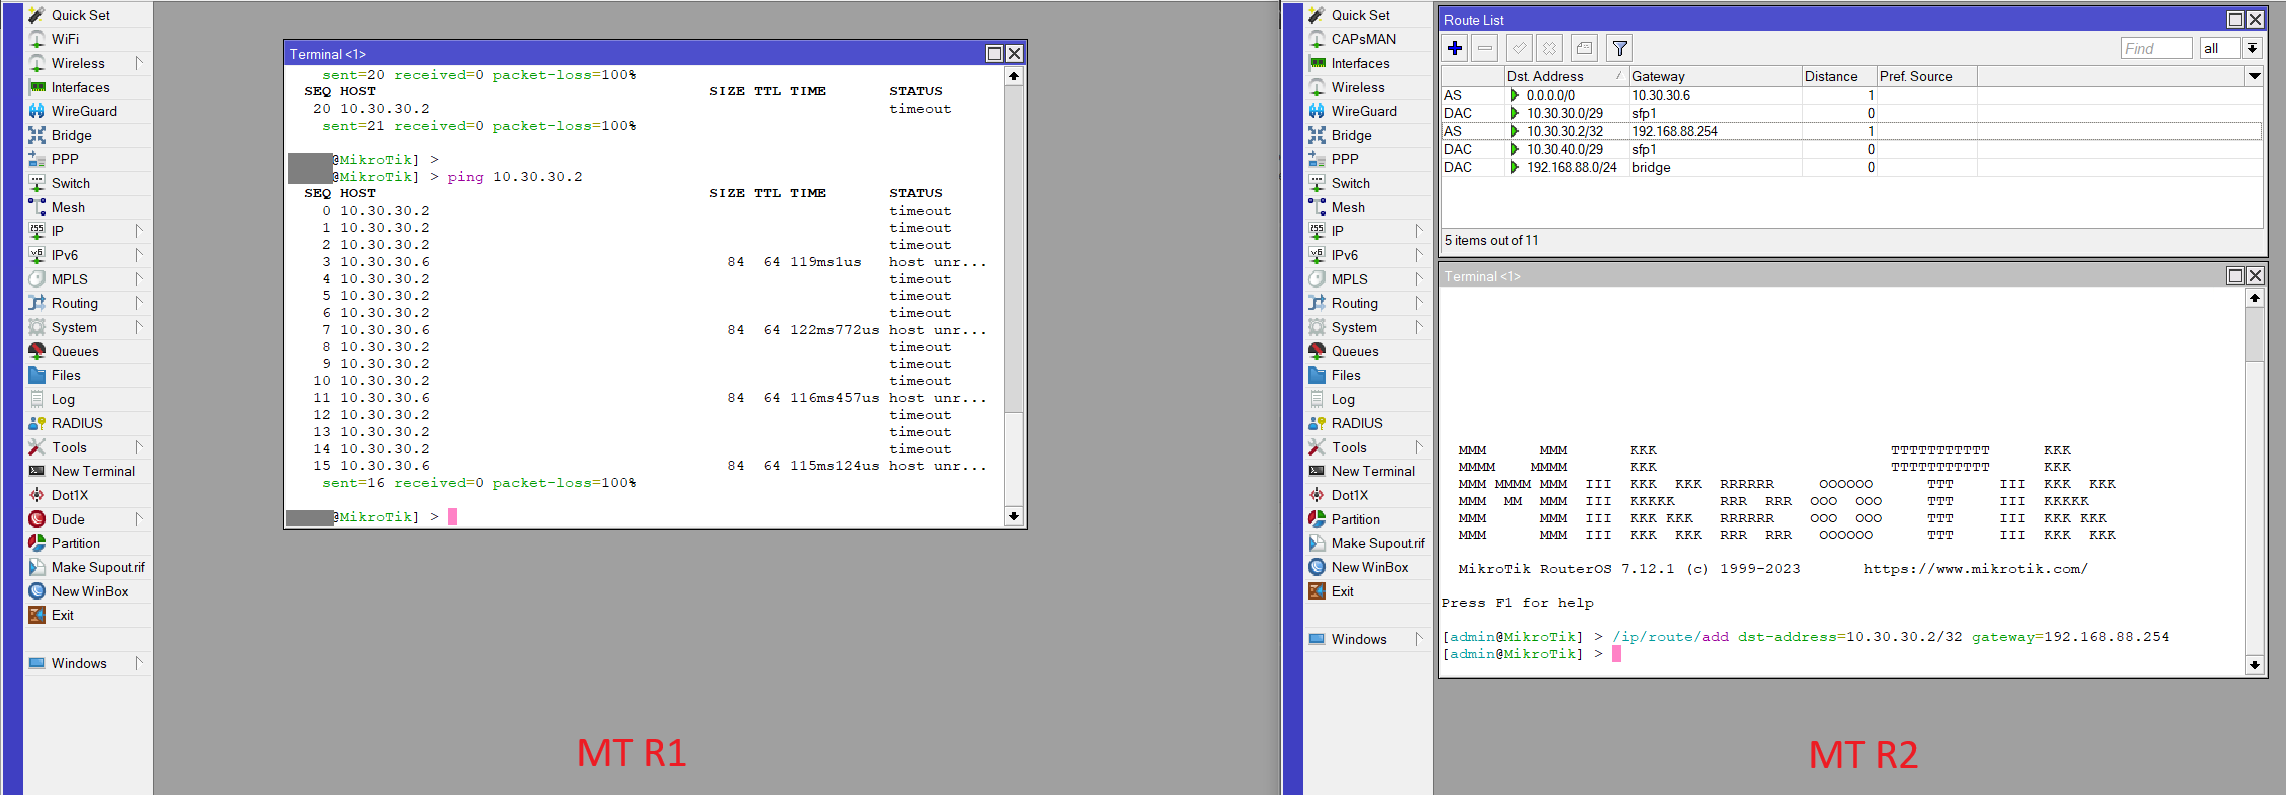Expand the Routing submenu in R1 sidebar

(x=139, y=303)
